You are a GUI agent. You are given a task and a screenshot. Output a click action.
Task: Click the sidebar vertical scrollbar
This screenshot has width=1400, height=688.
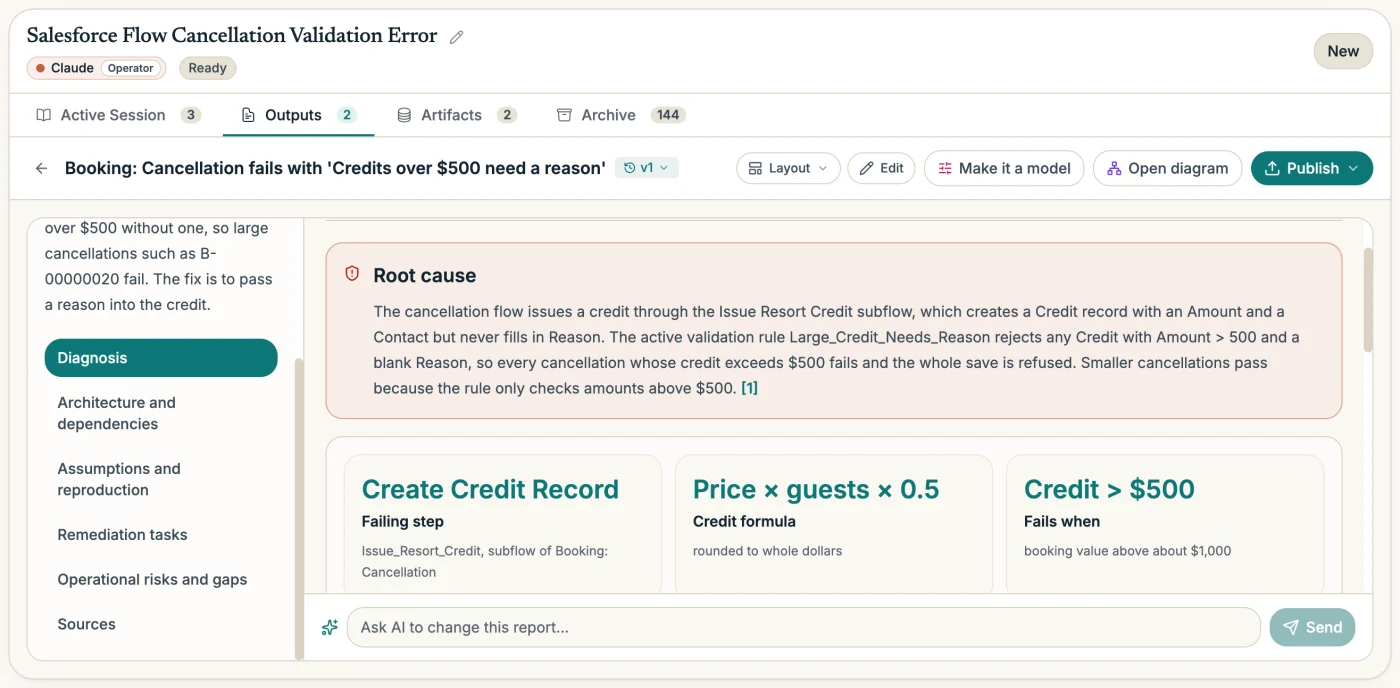pos(298,508)
